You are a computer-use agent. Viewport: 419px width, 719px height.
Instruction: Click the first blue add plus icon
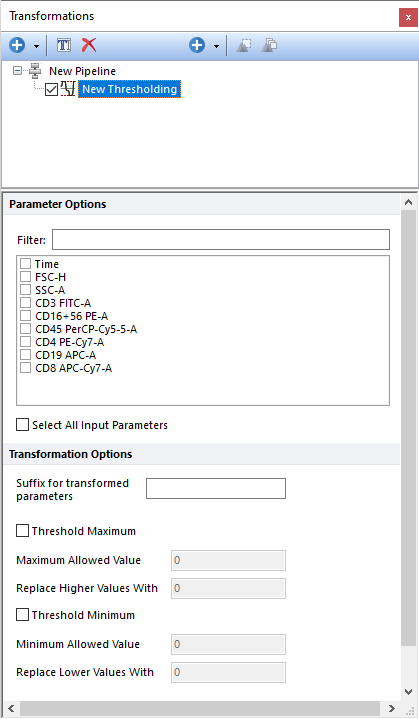coord(17,45)
